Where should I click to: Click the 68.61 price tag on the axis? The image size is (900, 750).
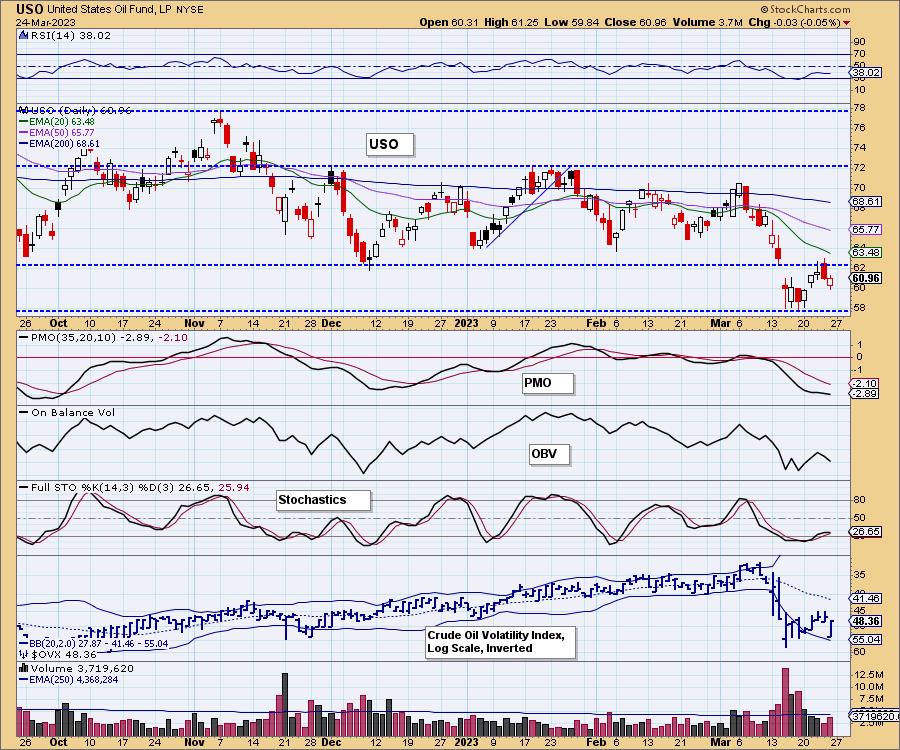(867, 202)
